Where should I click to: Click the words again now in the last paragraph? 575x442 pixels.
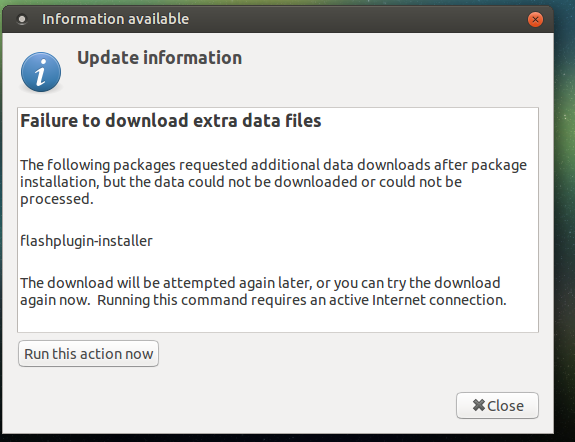click(54, 300)
